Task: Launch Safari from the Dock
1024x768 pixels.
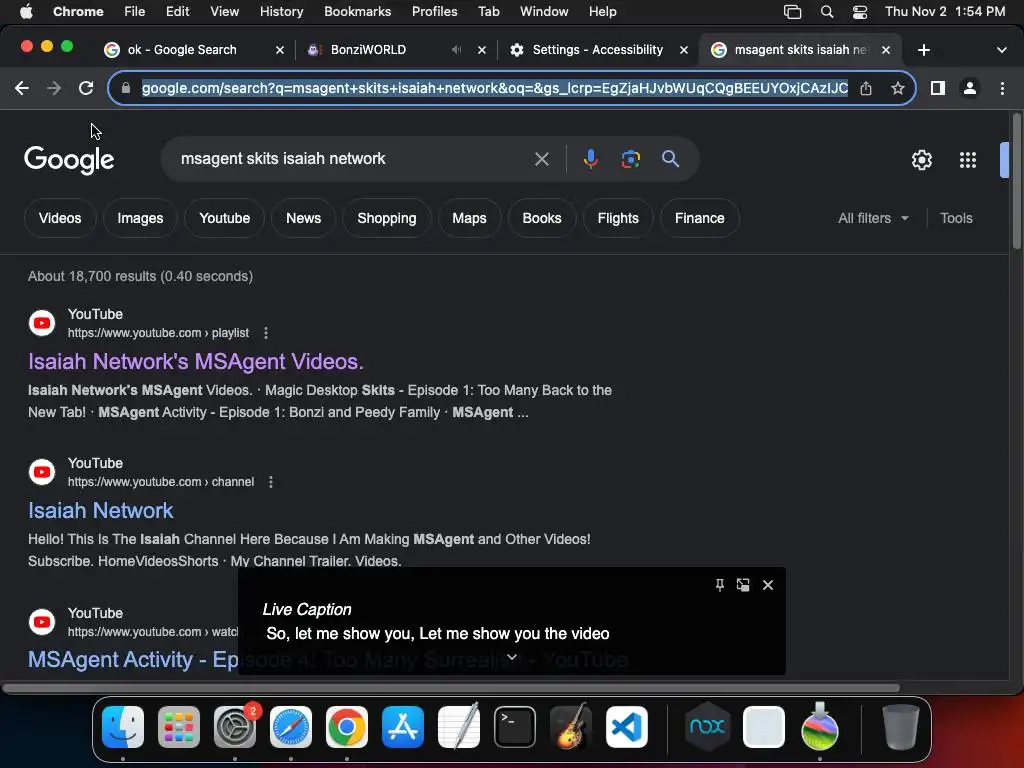Action: click(x=291, y=727)
